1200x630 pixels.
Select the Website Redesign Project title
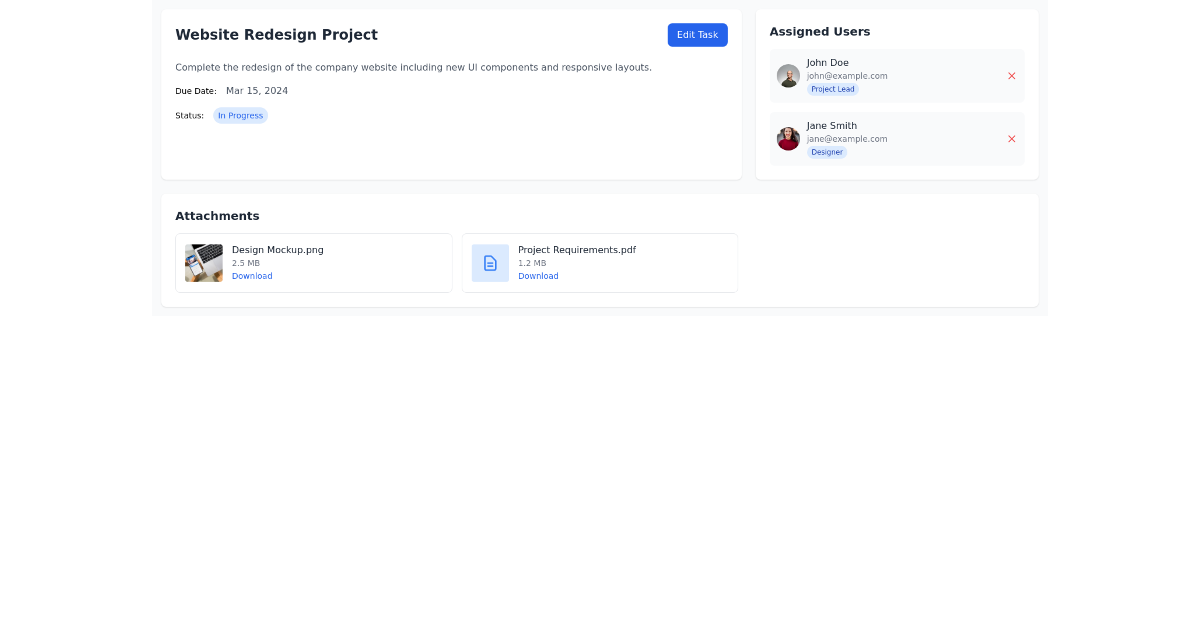tap(276, 34)
